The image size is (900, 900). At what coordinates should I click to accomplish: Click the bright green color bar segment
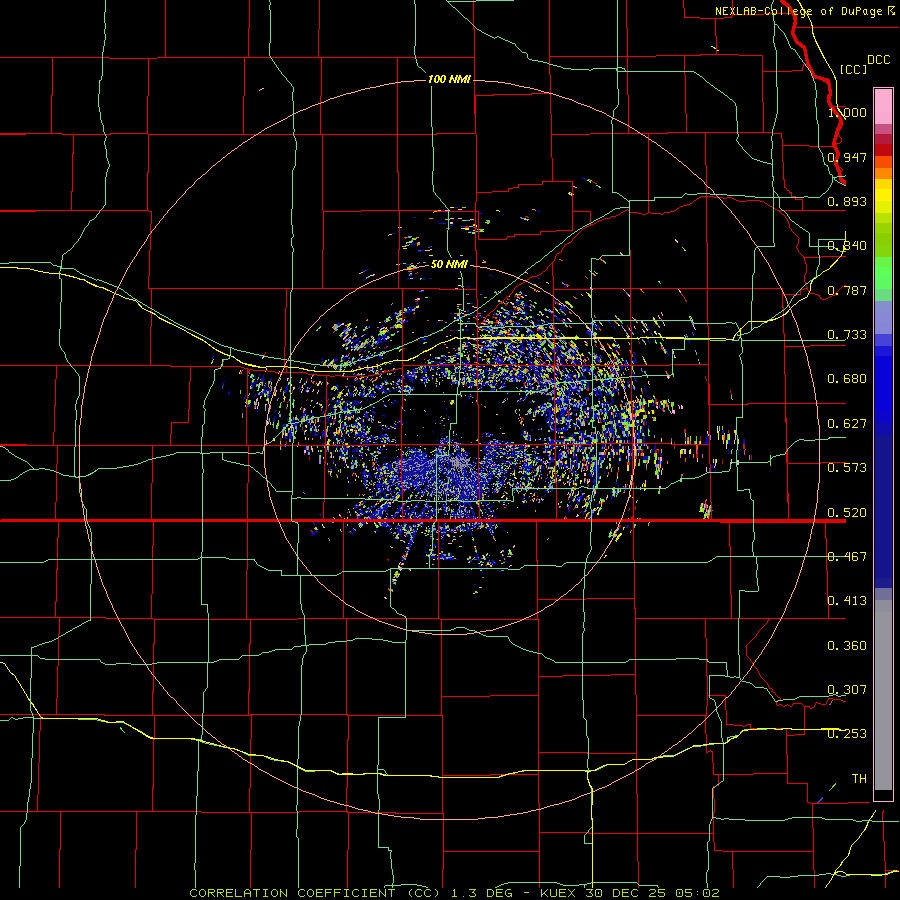(x=883, y=273)
